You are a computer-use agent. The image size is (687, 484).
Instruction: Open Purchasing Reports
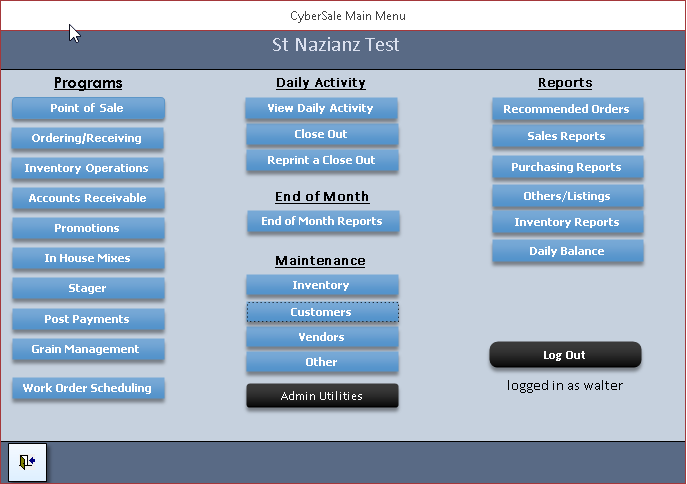567,167
